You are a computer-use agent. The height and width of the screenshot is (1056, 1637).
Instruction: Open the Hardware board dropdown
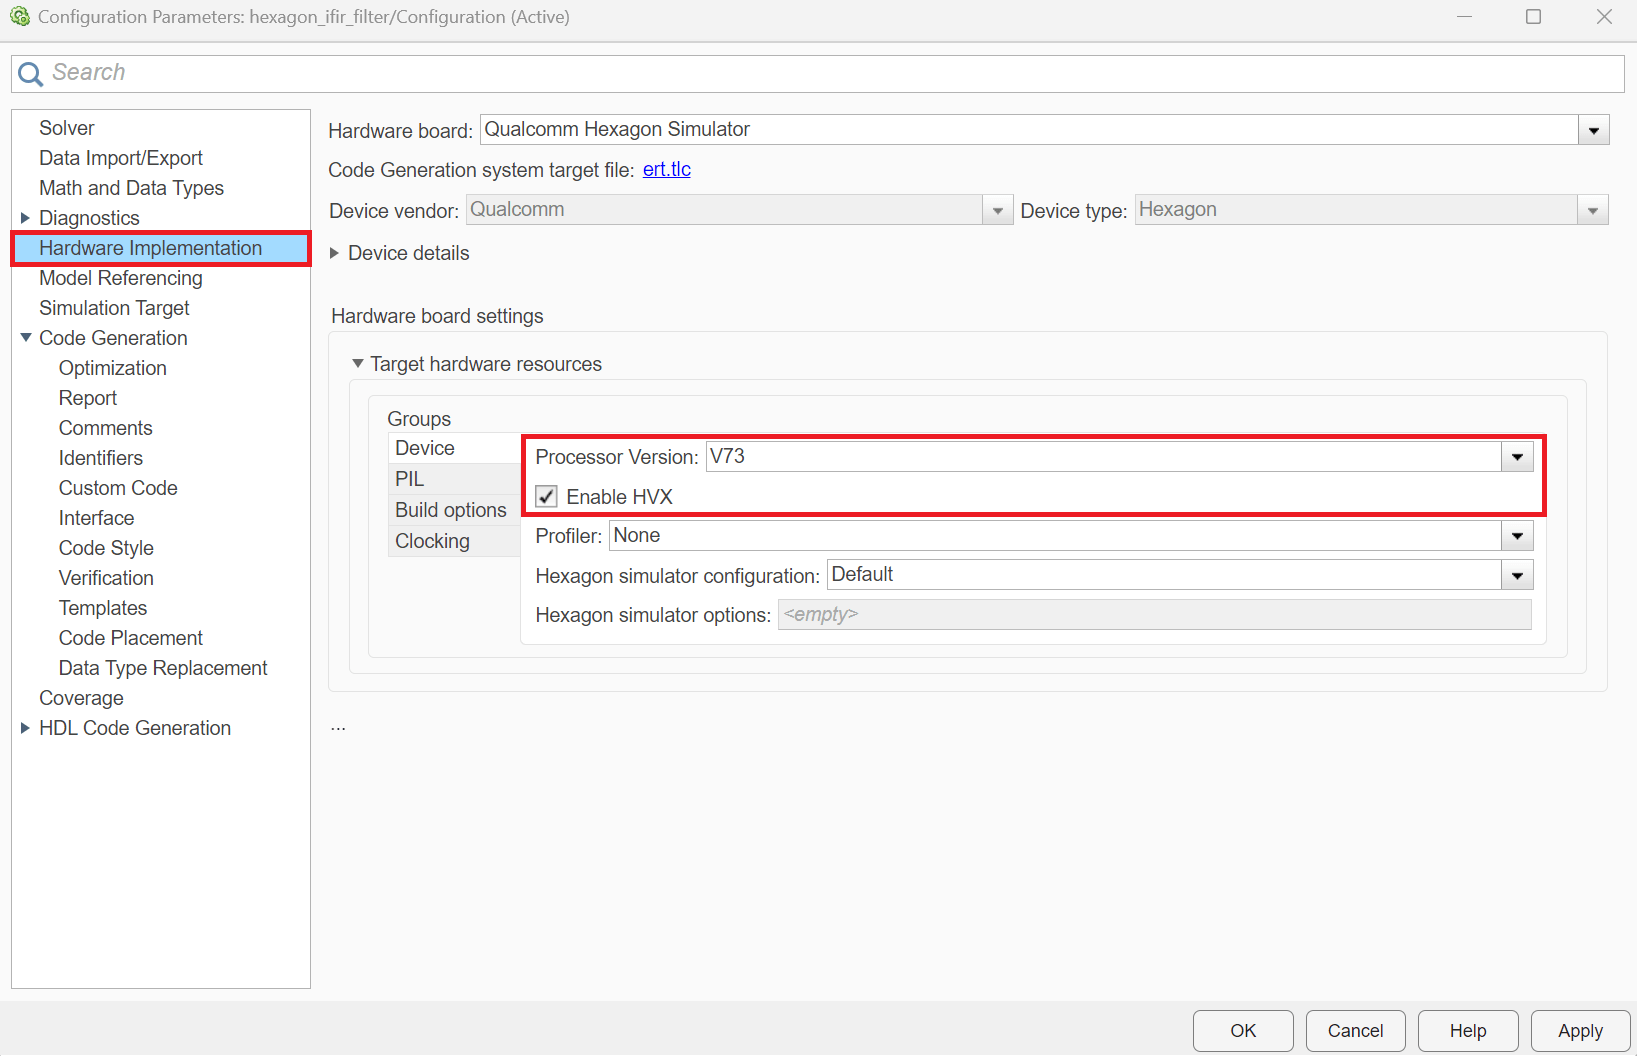(1593, 130)
